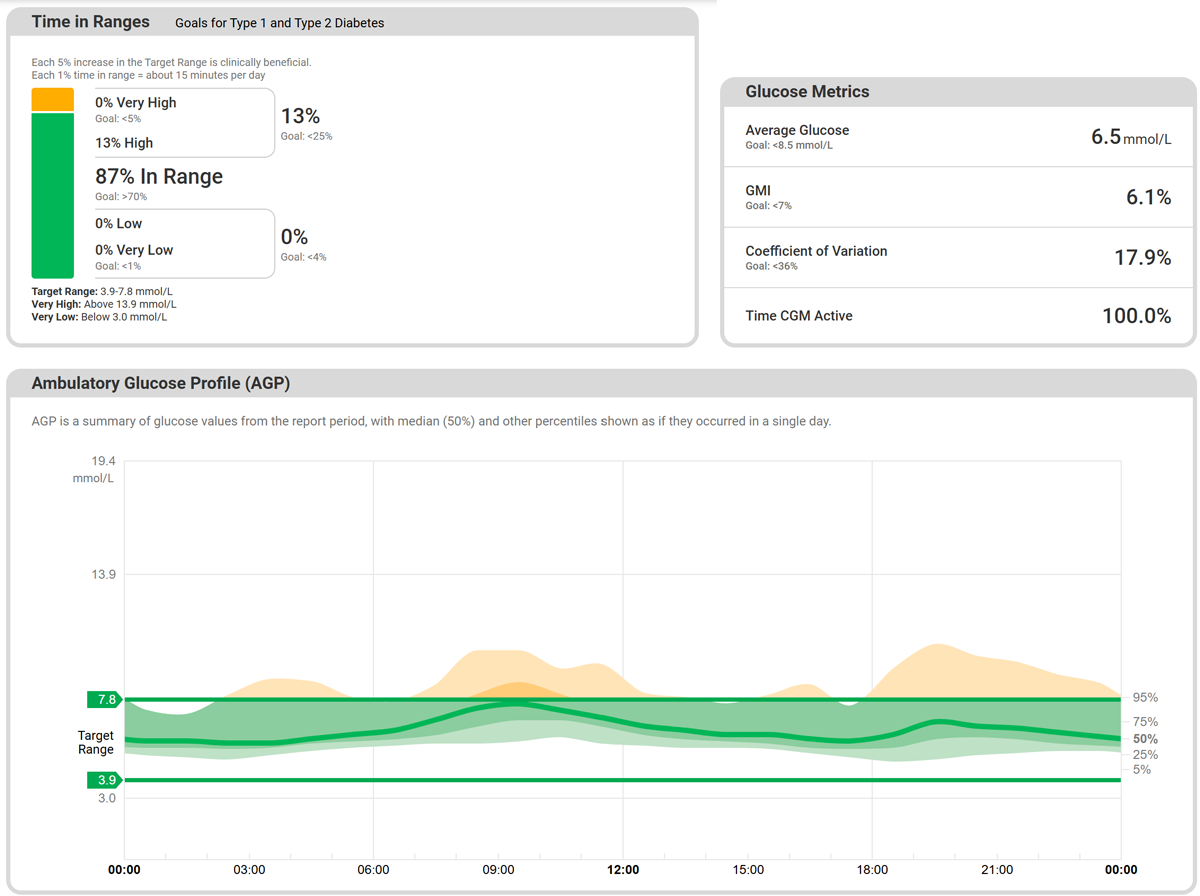Click the combined 13% high total

pyautogui.click(x=300, y=116)
